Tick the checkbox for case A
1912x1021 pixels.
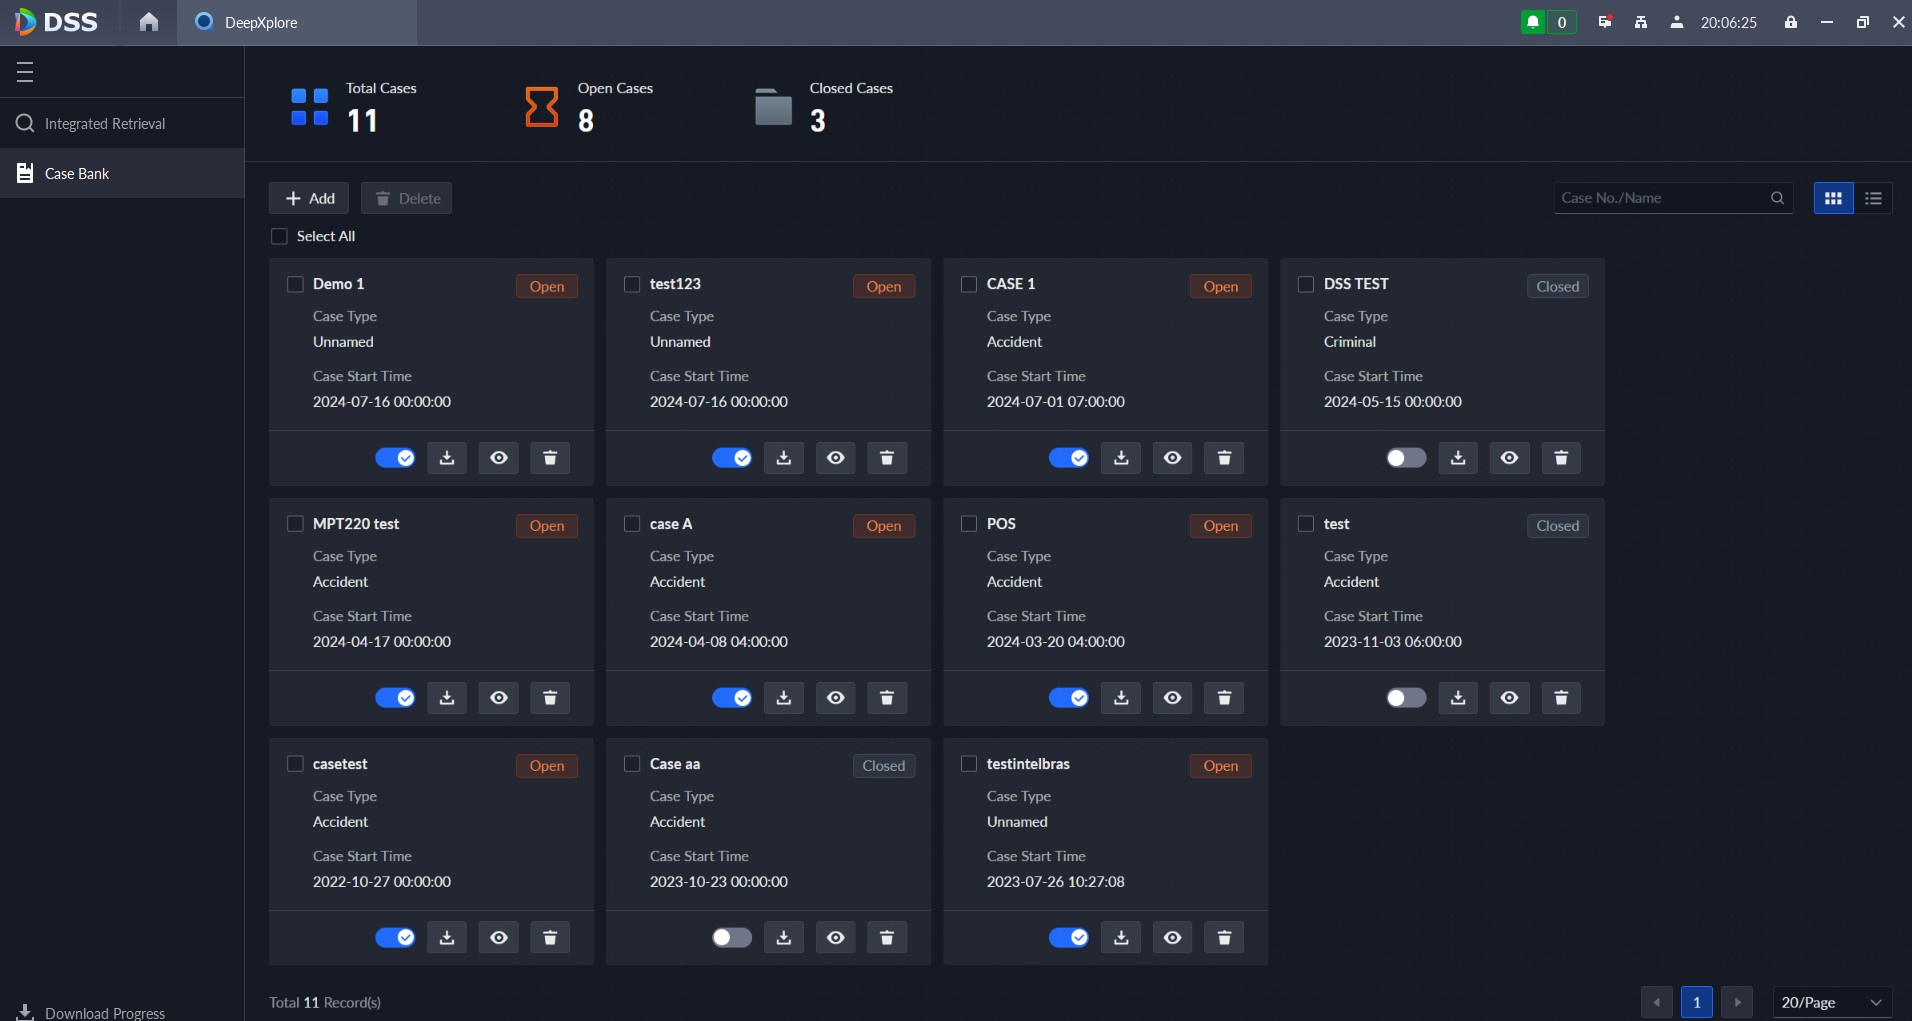click(632, 524)
